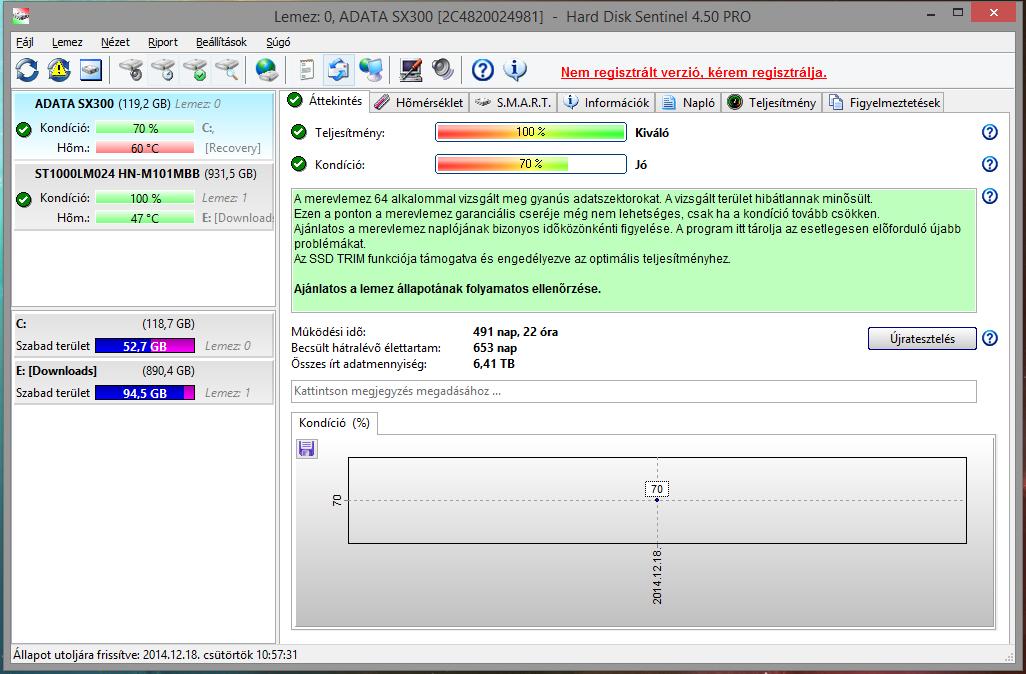Switch to the Napló tab
Viewport: 1026px width, 674px height.
[688, 103]
